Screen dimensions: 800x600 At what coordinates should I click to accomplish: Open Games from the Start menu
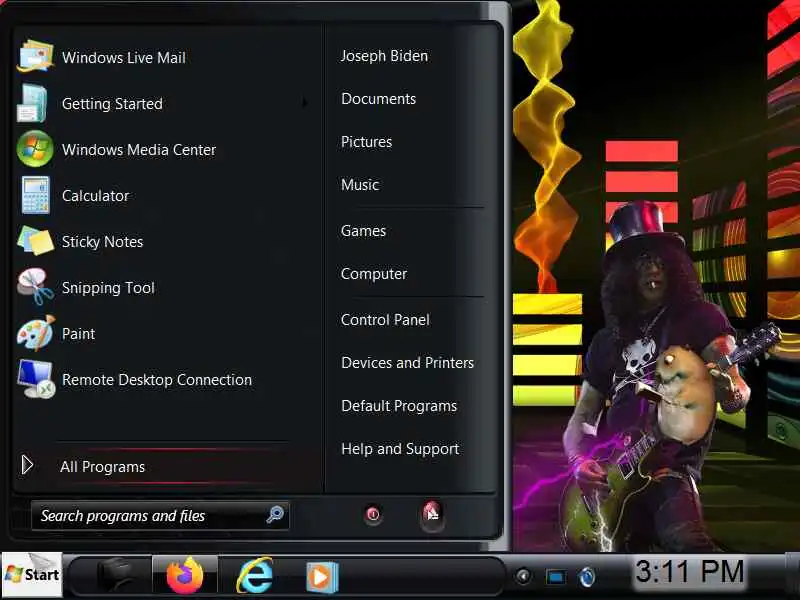[x=363, y=231]
